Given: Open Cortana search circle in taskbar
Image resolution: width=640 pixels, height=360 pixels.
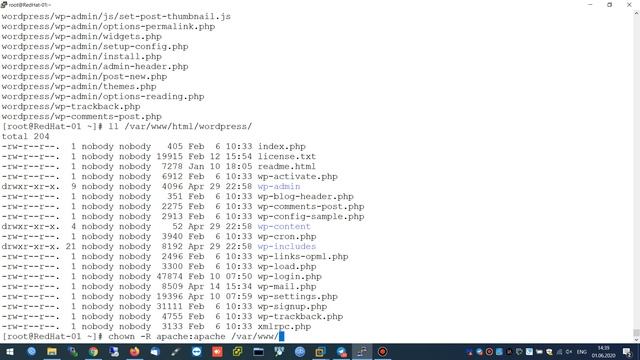Looking at the screenshot, I should [31, 351].
